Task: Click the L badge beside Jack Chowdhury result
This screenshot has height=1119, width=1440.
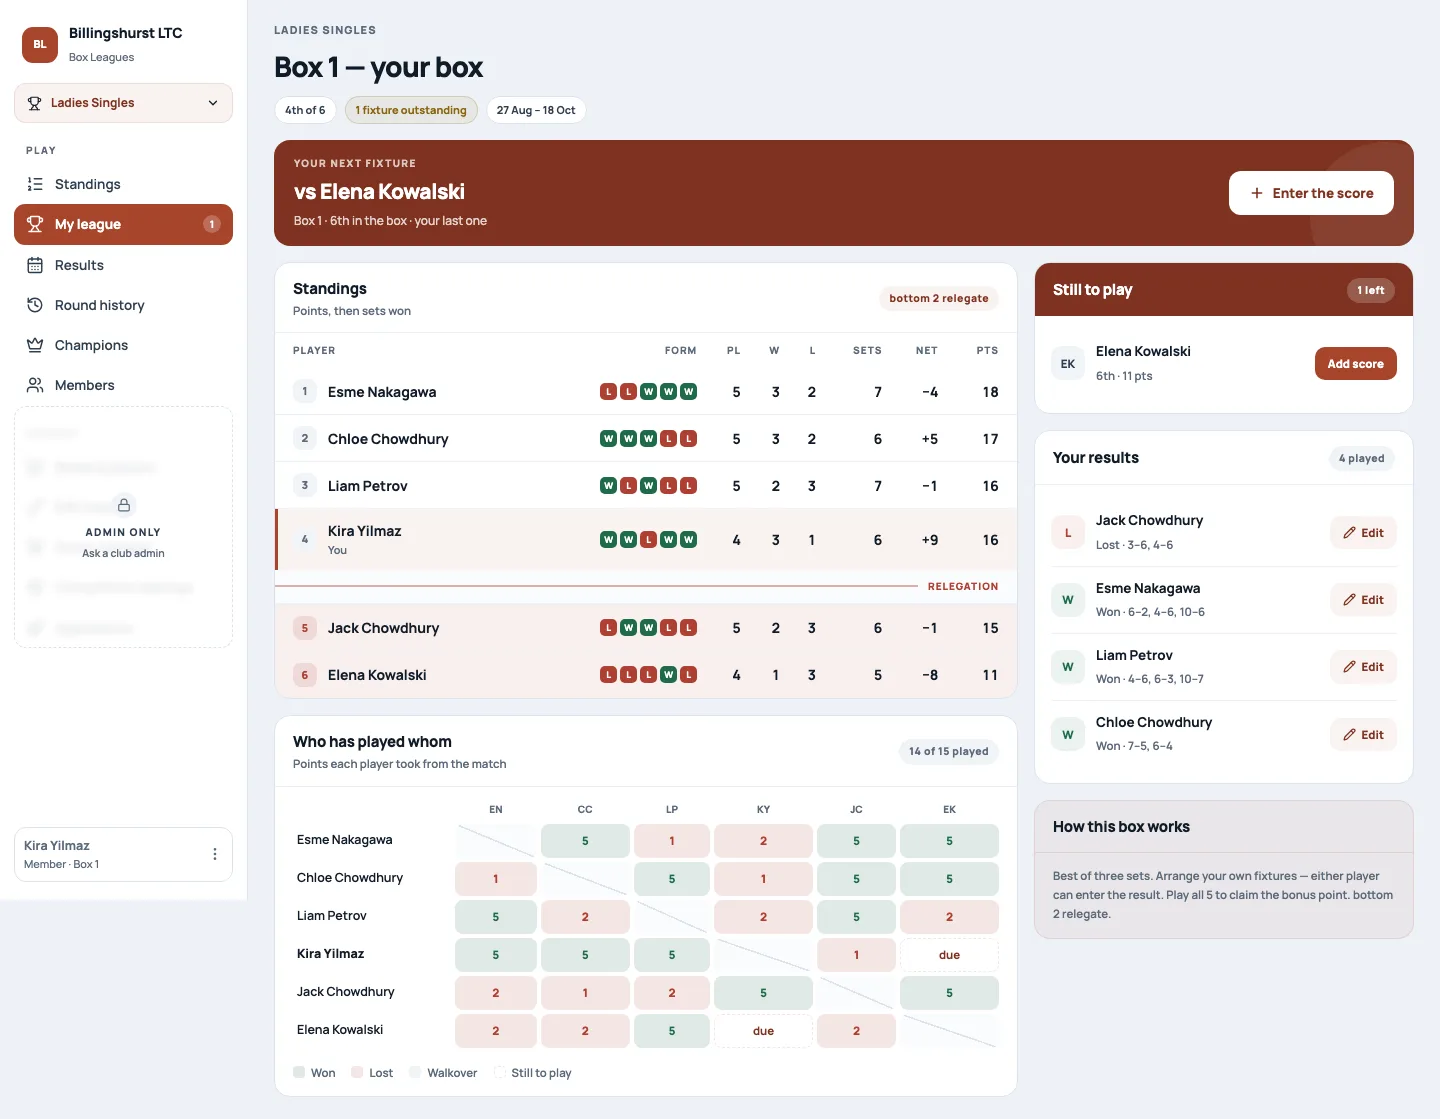Action: click(1068, 533)
